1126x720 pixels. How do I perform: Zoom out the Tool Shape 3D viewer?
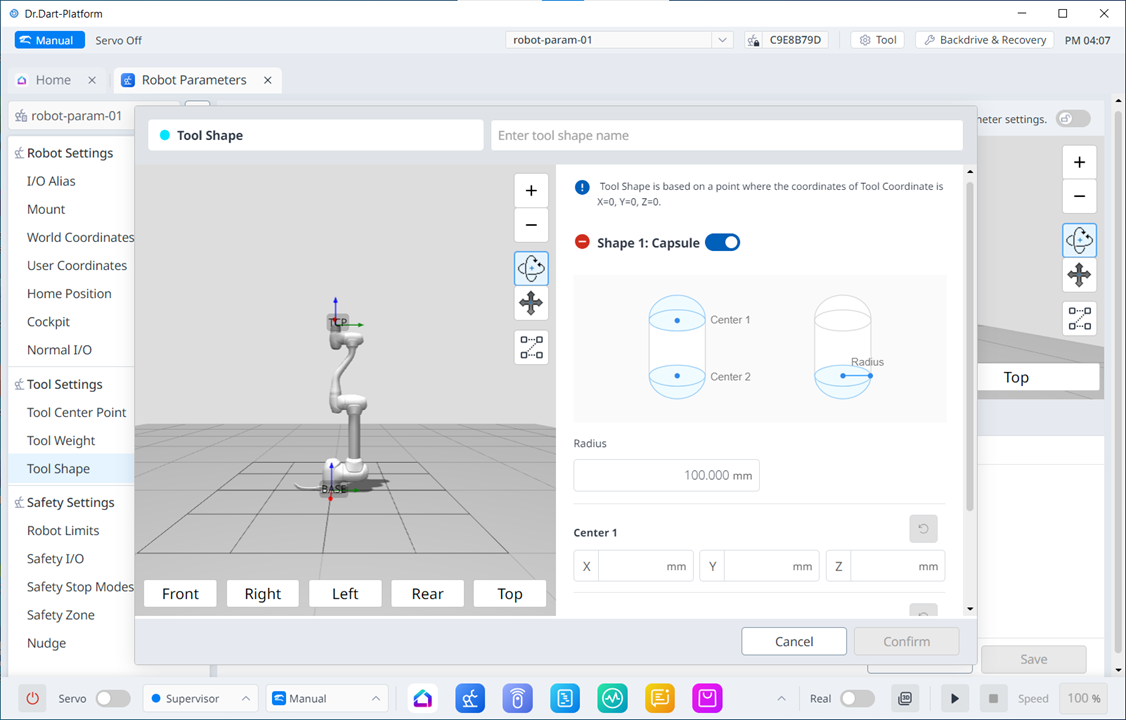(531, 225)
